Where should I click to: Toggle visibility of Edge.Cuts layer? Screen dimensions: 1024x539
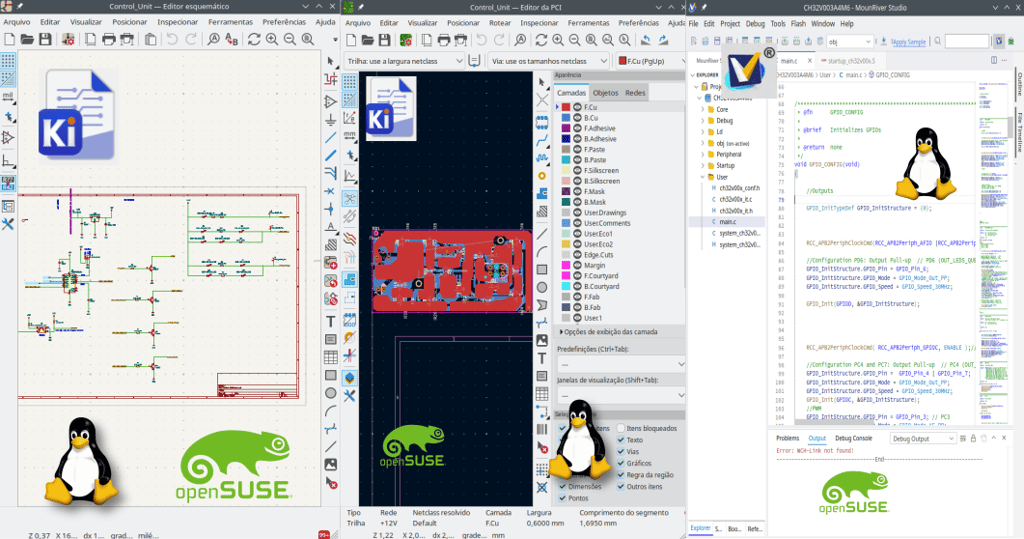tap(577, 255)
